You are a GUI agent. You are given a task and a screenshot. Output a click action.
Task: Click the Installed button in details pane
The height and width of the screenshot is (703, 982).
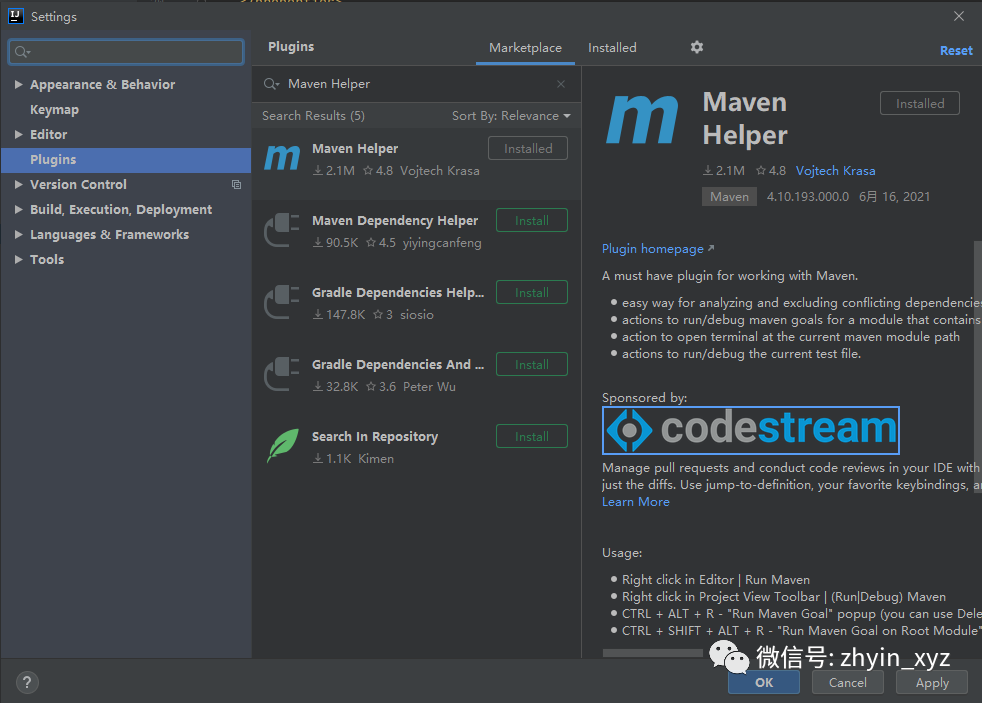919,103
